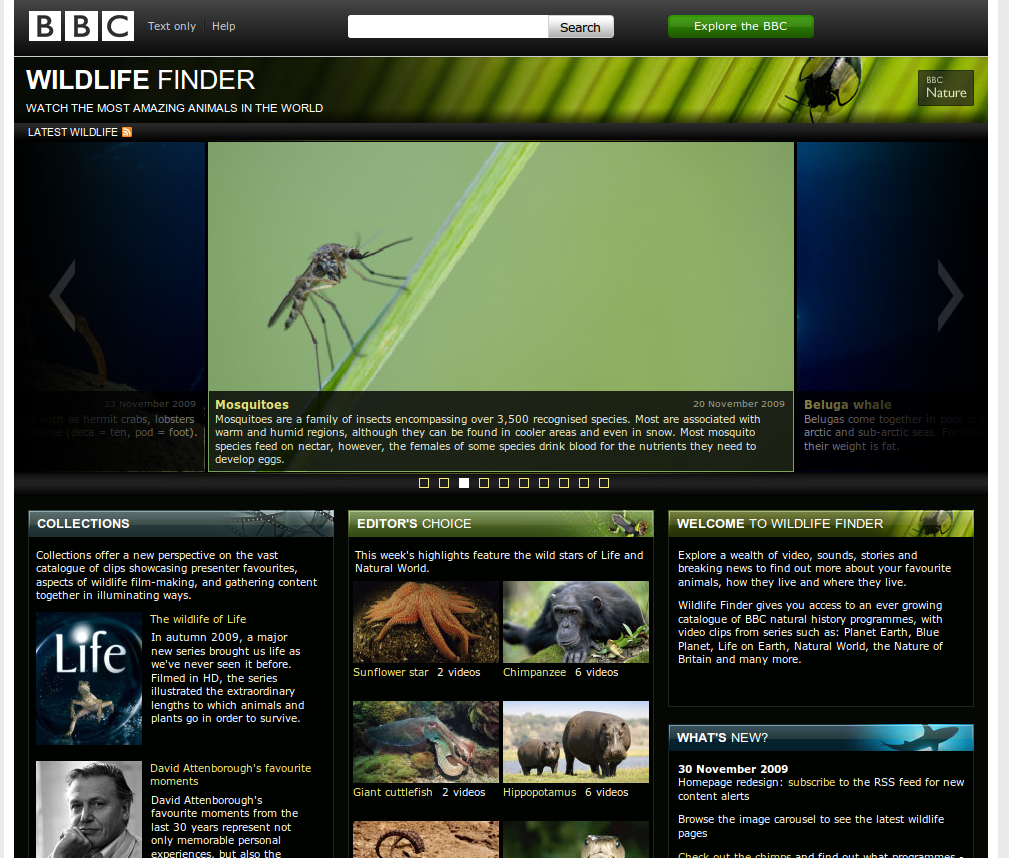Click into the search text field
This screenshot has height=858, width=1009.
coord(448,27)
